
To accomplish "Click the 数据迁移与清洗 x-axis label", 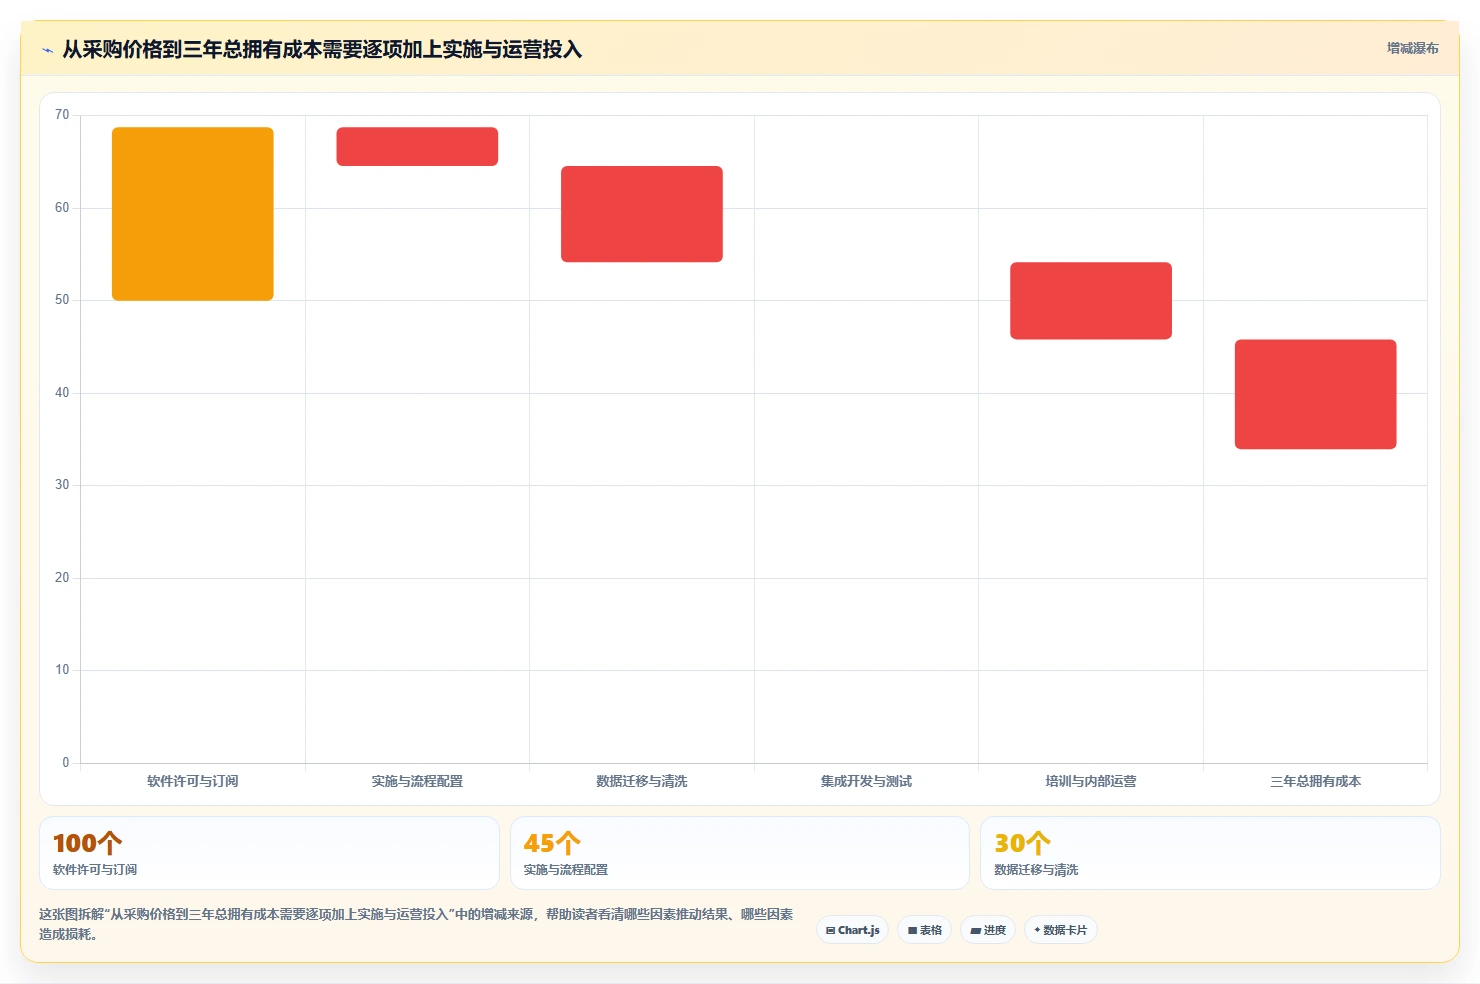I will coord(642,781).
